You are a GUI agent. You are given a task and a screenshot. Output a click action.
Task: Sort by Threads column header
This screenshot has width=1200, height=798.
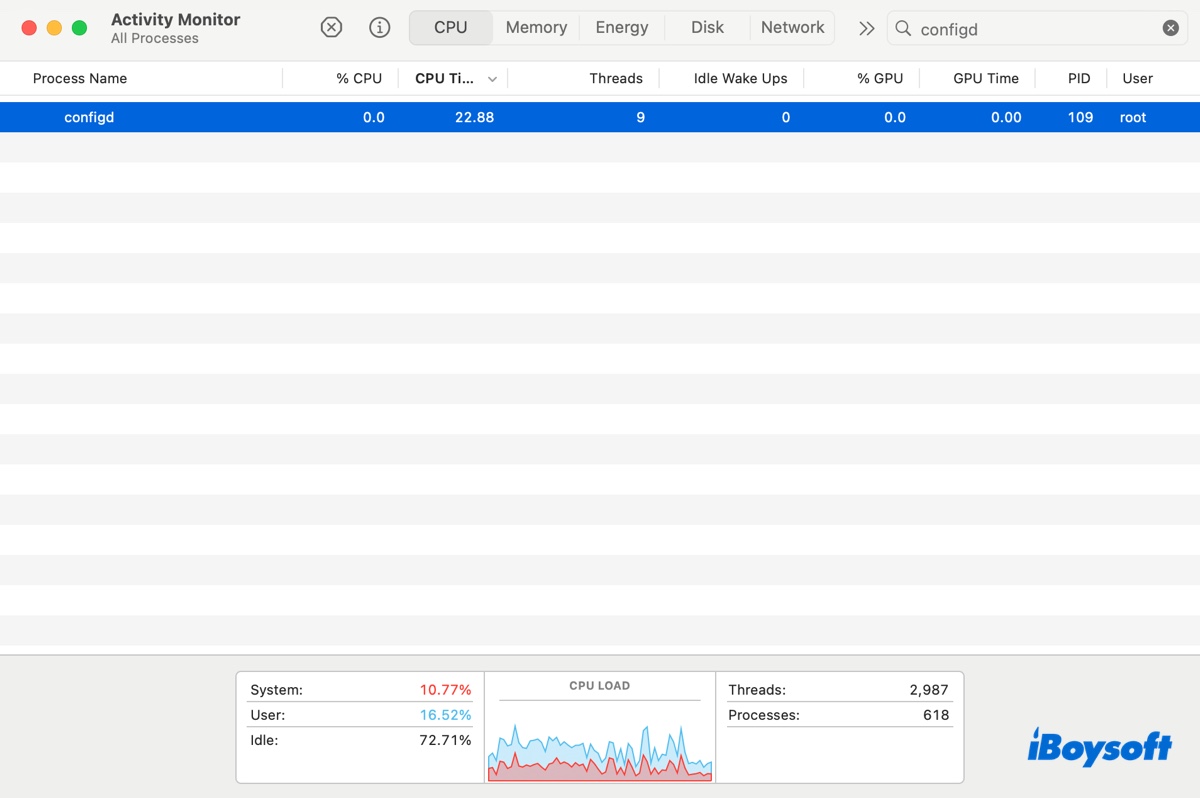(616, 78)
